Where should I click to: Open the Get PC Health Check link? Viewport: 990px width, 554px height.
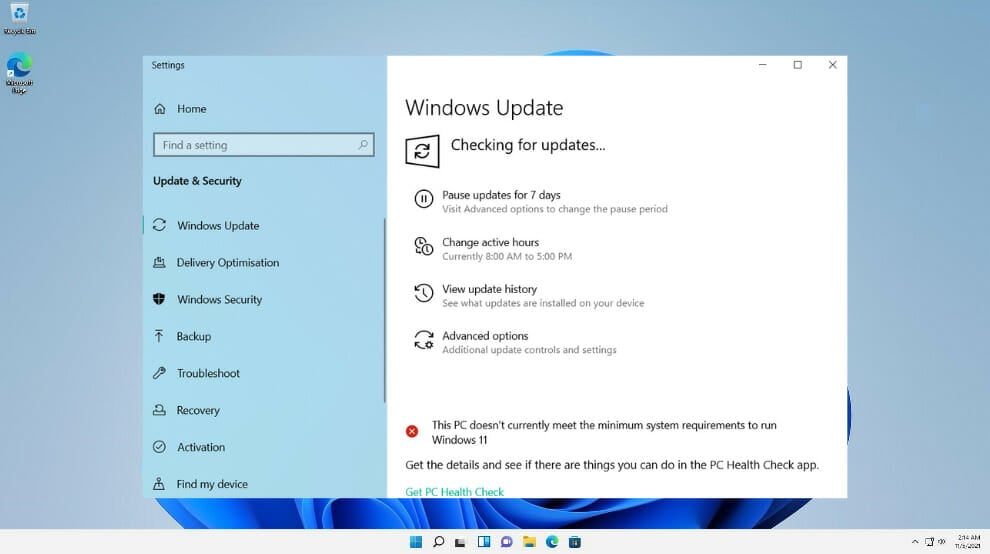tap(455, 491)
